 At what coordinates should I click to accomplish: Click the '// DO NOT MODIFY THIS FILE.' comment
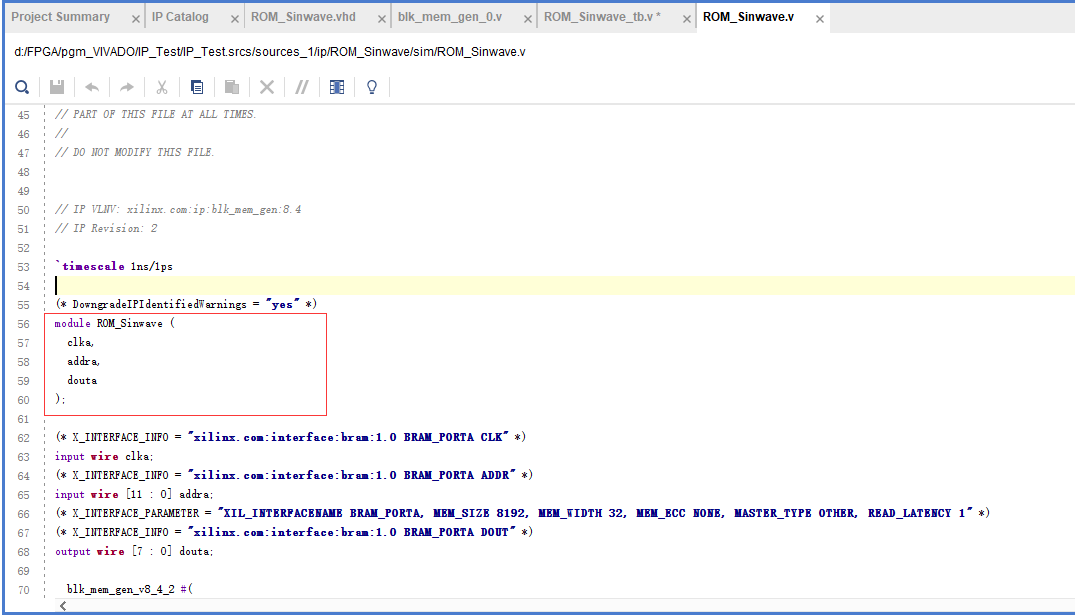coord(134,152)
